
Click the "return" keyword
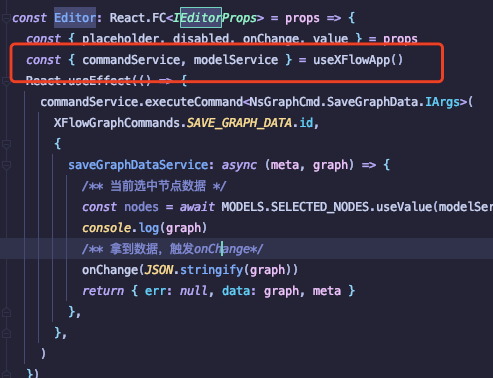click(x=103, y=291)
